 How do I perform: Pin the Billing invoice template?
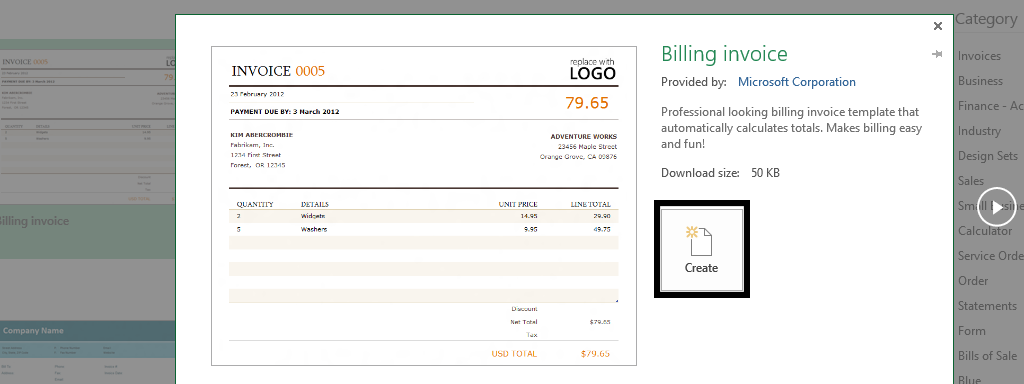pos(937,54)
